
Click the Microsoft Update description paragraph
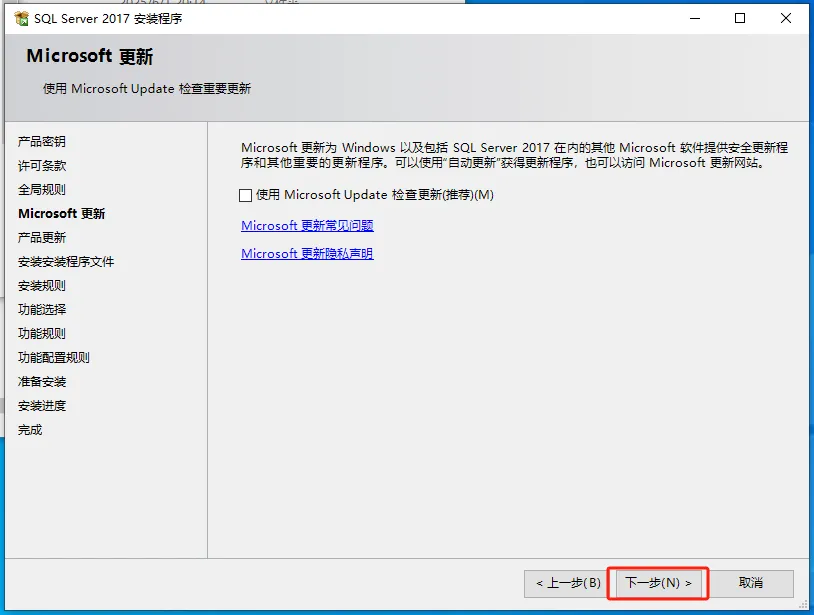click(514, 155)
